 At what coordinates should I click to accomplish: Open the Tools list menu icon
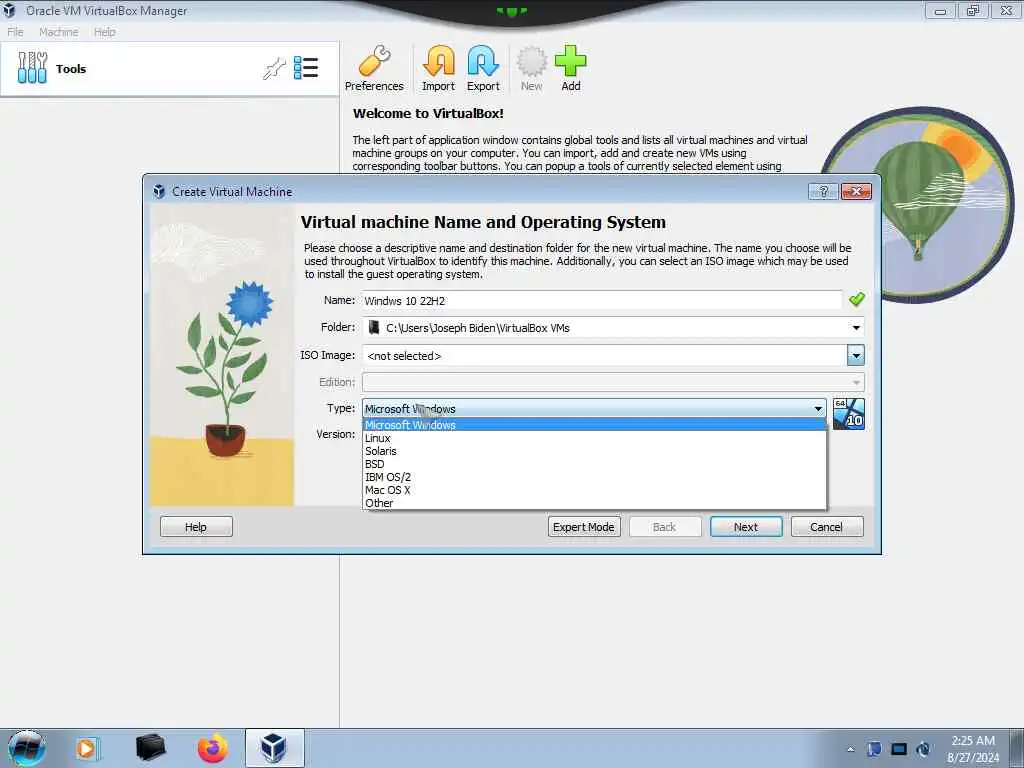coord(306,68)
